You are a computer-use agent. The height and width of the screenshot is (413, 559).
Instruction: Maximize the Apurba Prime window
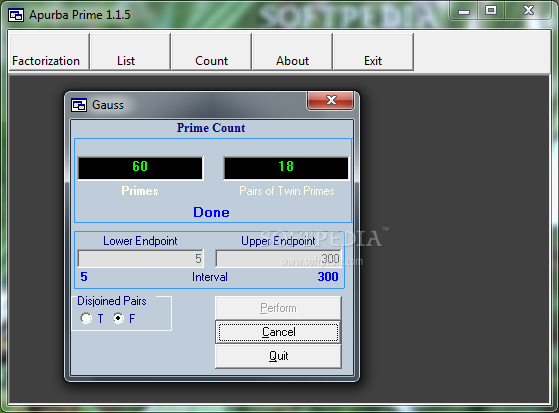(x=491, y=11)
